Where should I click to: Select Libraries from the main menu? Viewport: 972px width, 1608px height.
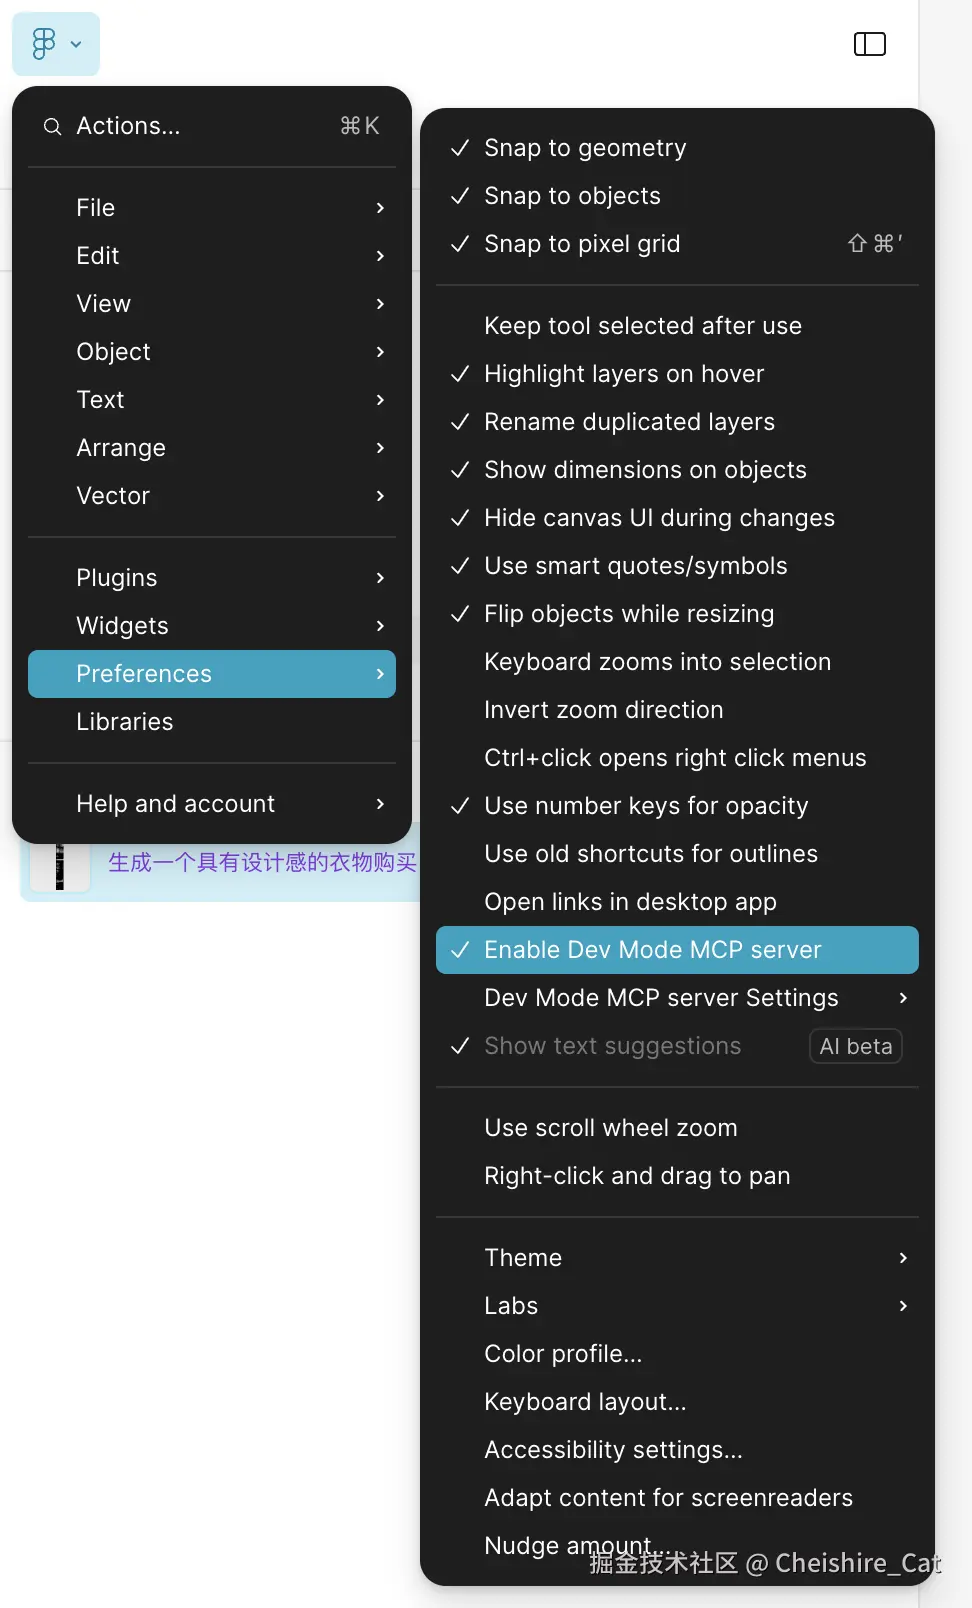125,722
